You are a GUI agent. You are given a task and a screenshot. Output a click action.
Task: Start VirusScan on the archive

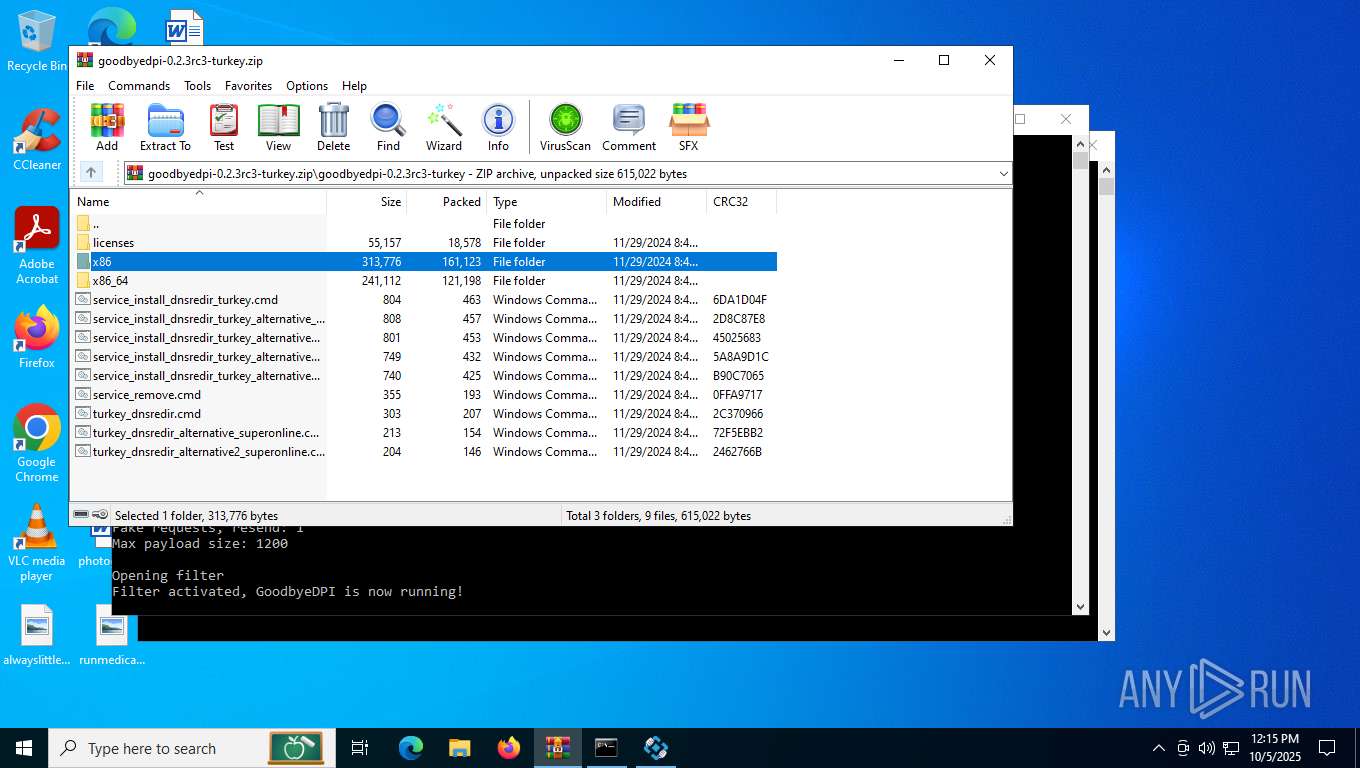pos(565,127)
